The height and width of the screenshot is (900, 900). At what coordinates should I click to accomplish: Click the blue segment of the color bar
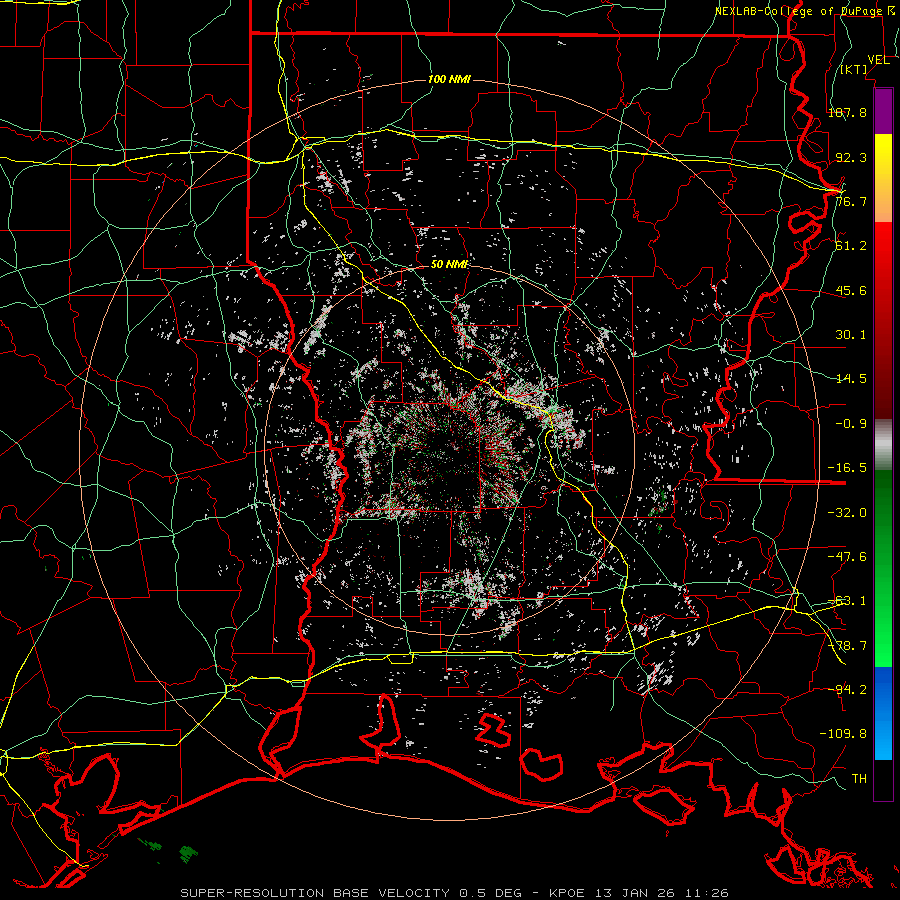[883, 713]
